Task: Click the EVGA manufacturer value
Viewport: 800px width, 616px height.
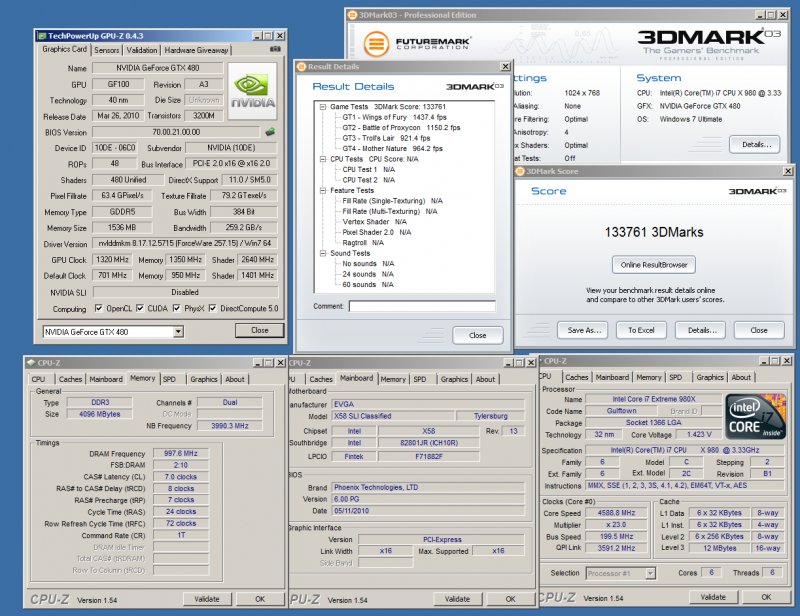Action: [428, 404]
